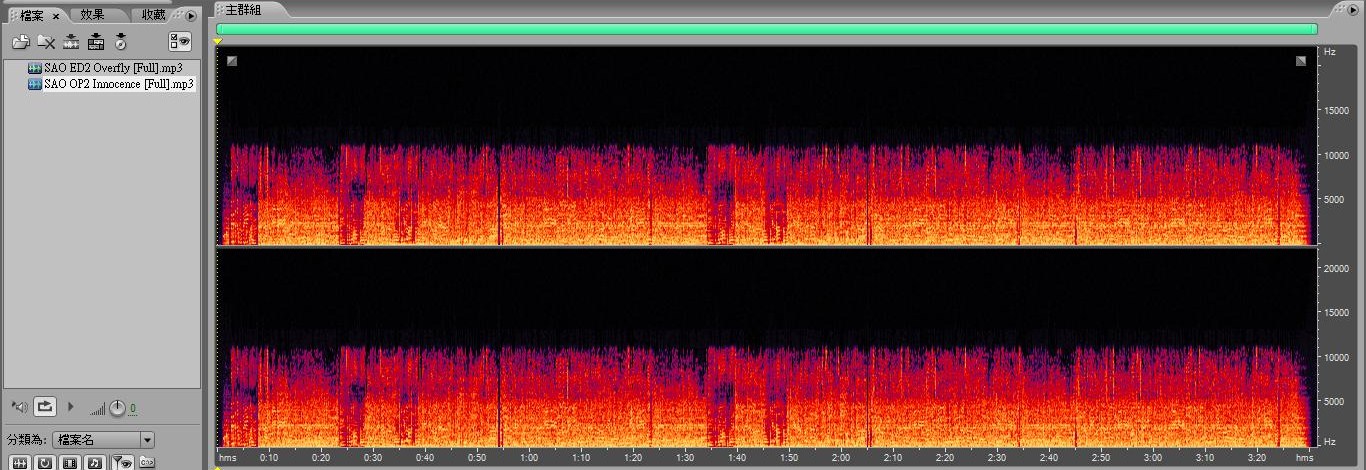1366x470 pixels.
Task: Click the Insert into Multitrack icon
Action: [x=96, y=42]
